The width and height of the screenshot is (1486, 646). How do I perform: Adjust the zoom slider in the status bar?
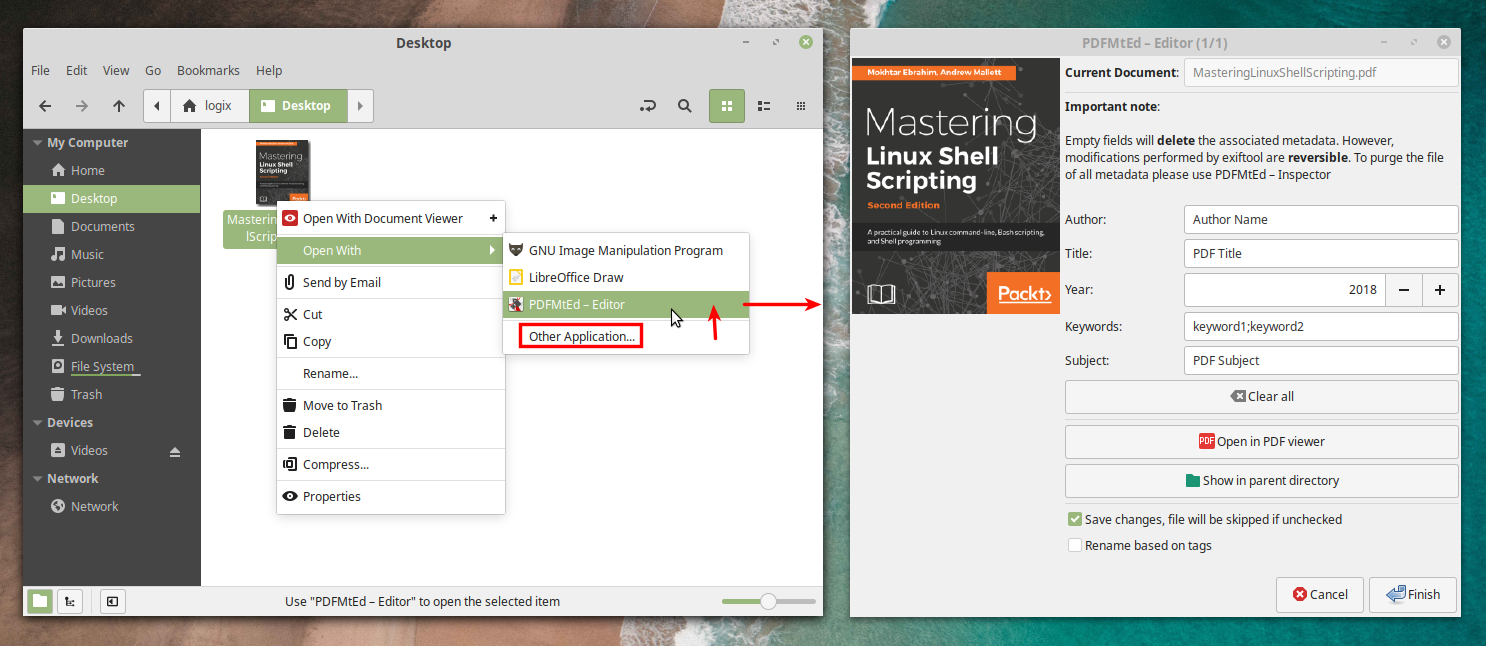pos(768,601)
